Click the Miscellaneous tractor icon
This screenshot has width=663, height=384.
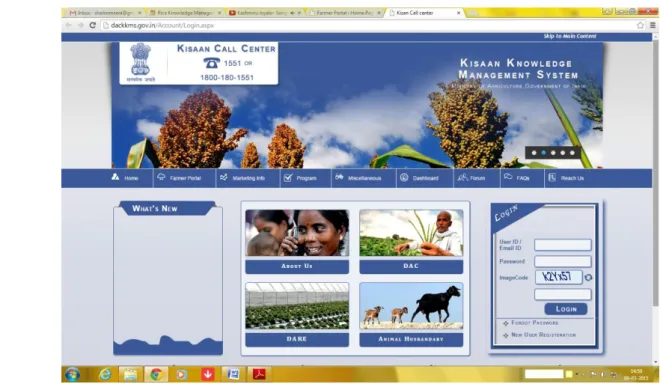[339, 177]
